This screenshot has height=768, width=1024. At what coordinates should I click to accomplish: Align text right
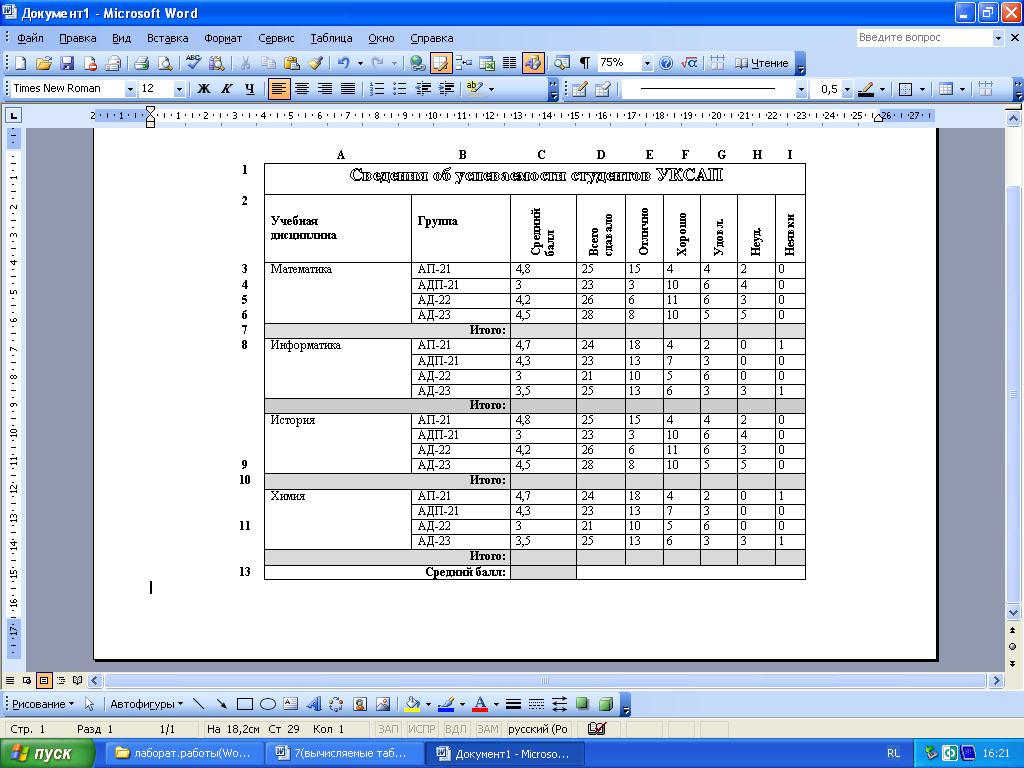pyautogui.click(x=325, y=89)
